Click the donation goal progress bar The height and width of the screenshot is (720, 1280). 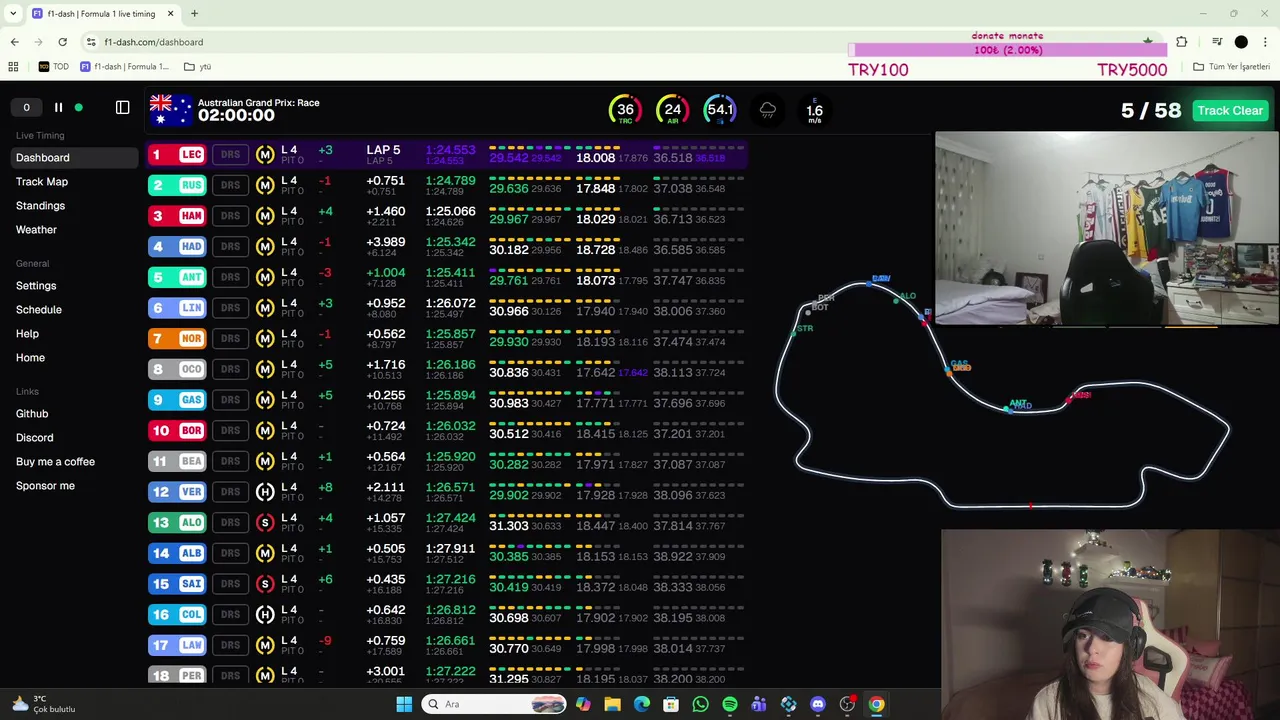click(x=1008, y=50)
